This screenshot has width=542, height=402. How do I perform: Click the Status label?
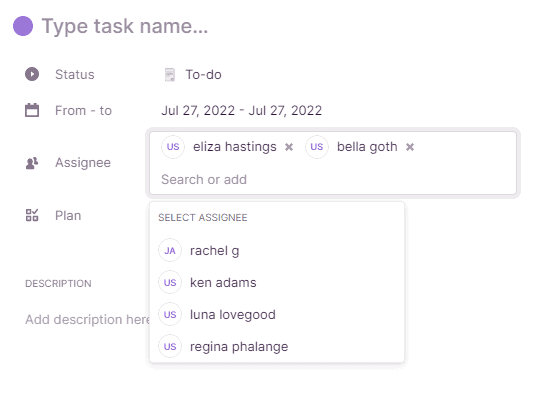(x=75, y=75)
